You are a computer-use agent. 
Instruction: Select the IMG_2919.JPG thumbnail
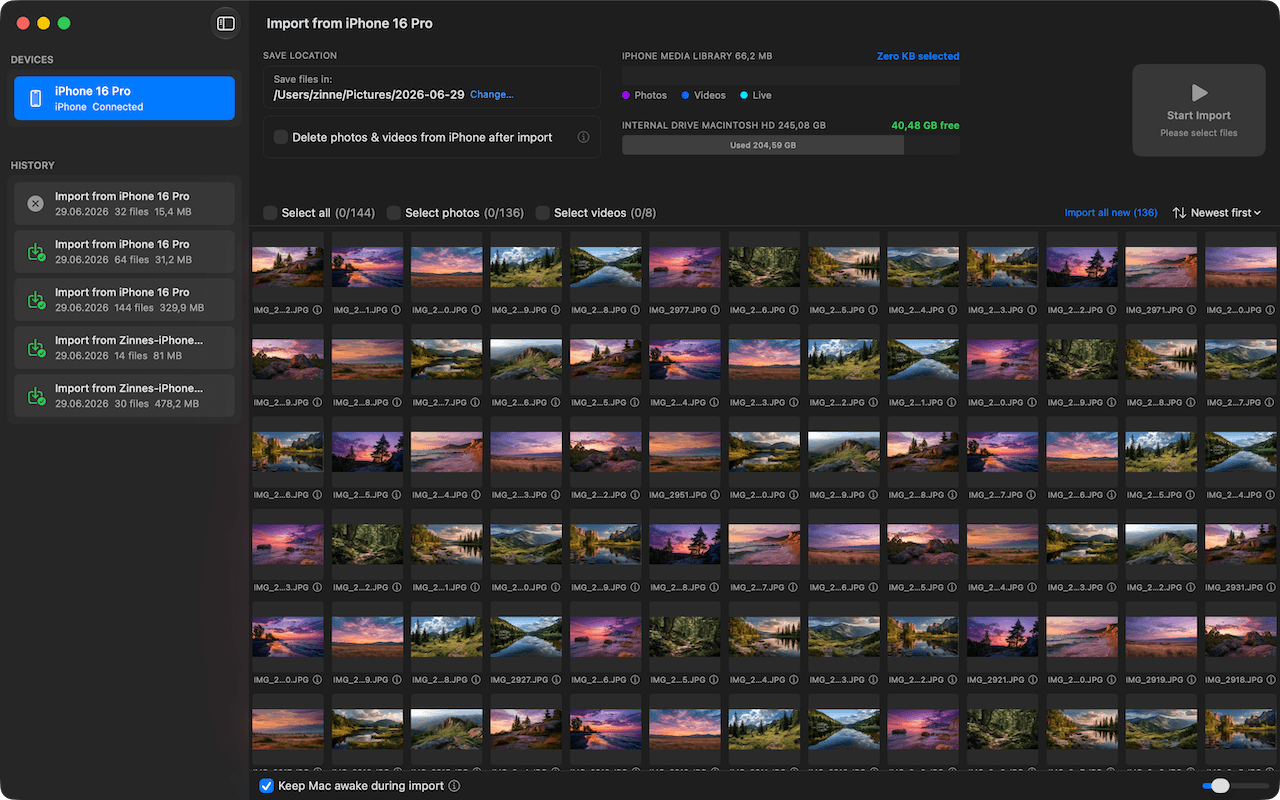point(1161,636)
